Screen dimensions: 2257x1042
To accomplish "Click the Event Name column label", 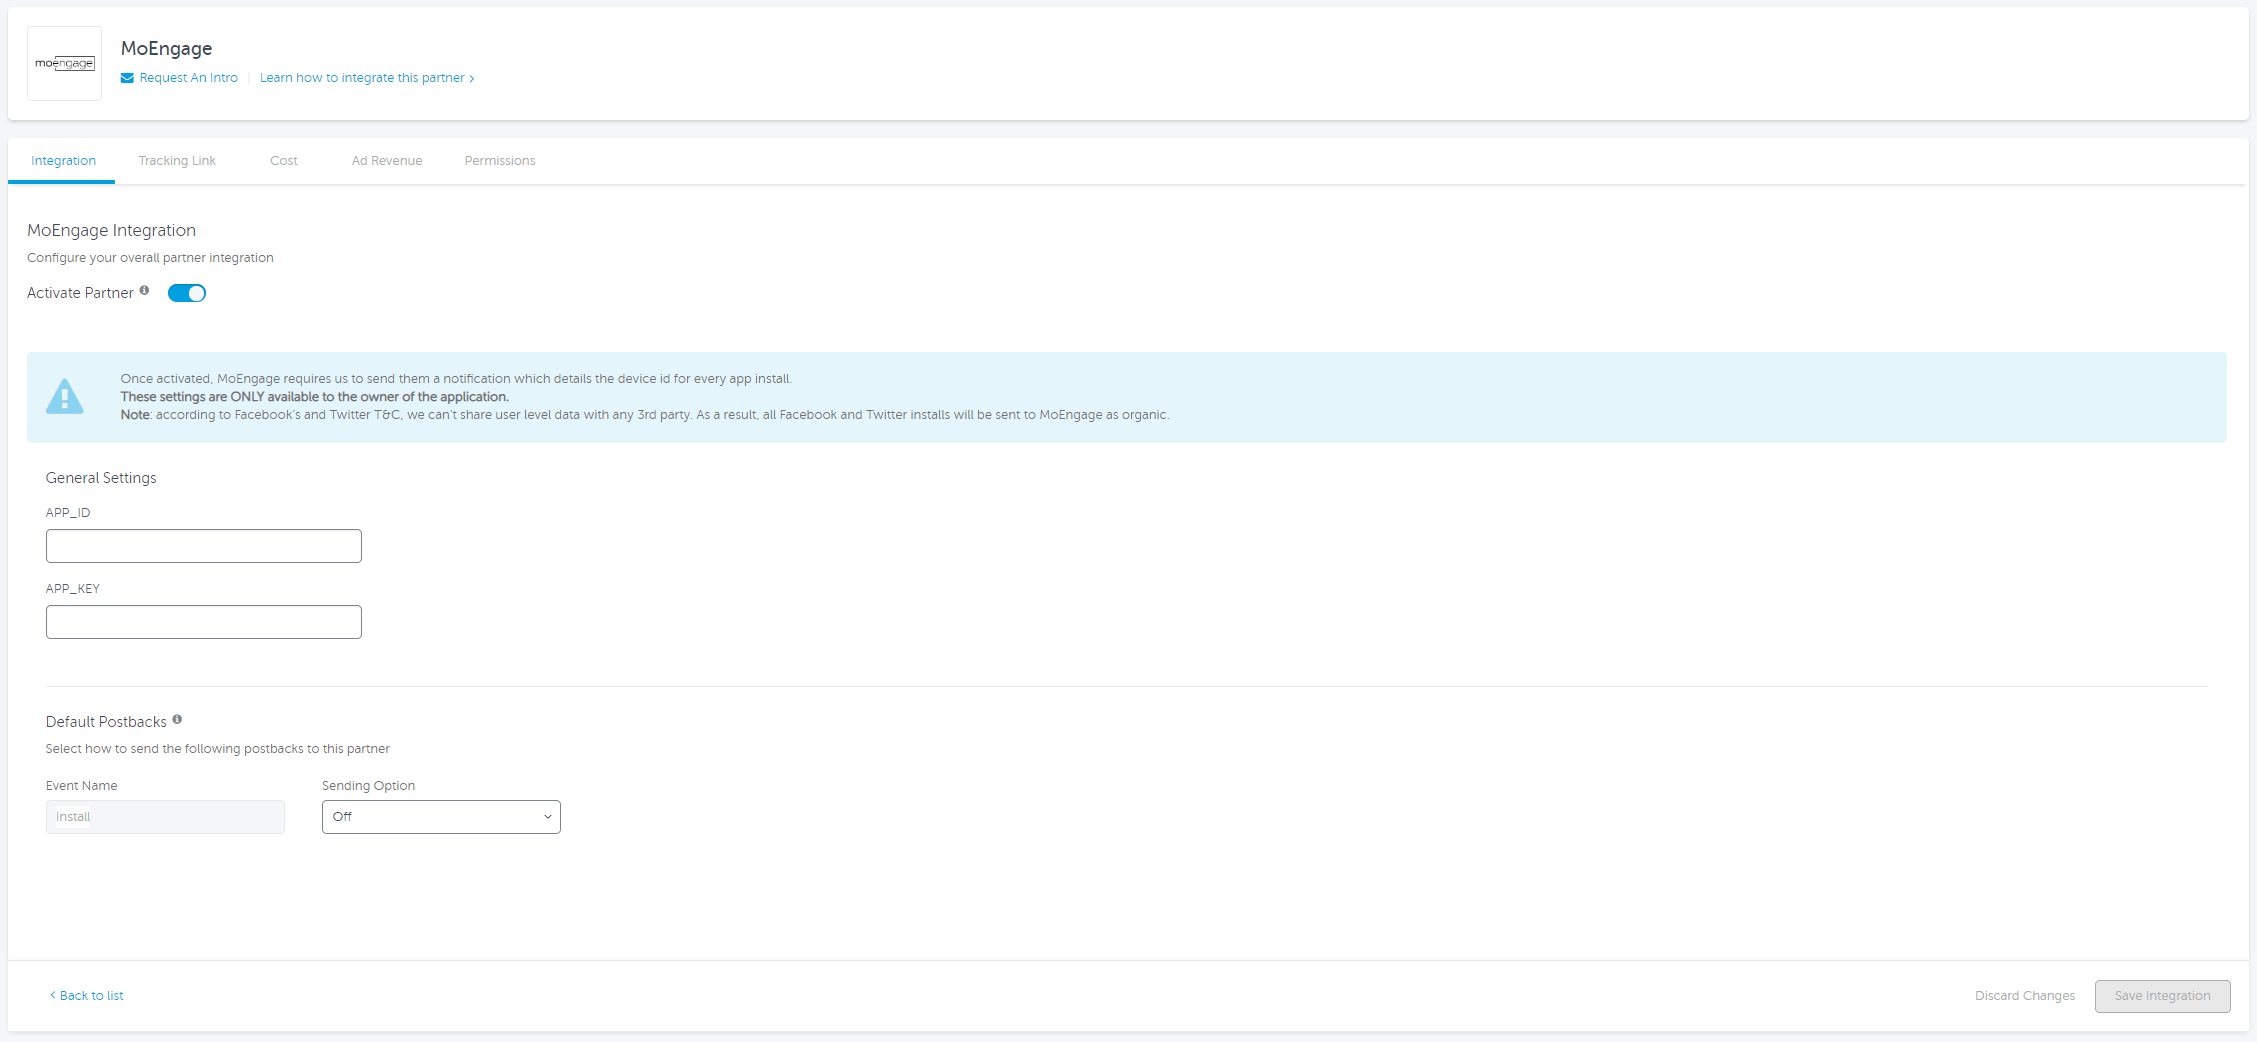I will [82, 786].
